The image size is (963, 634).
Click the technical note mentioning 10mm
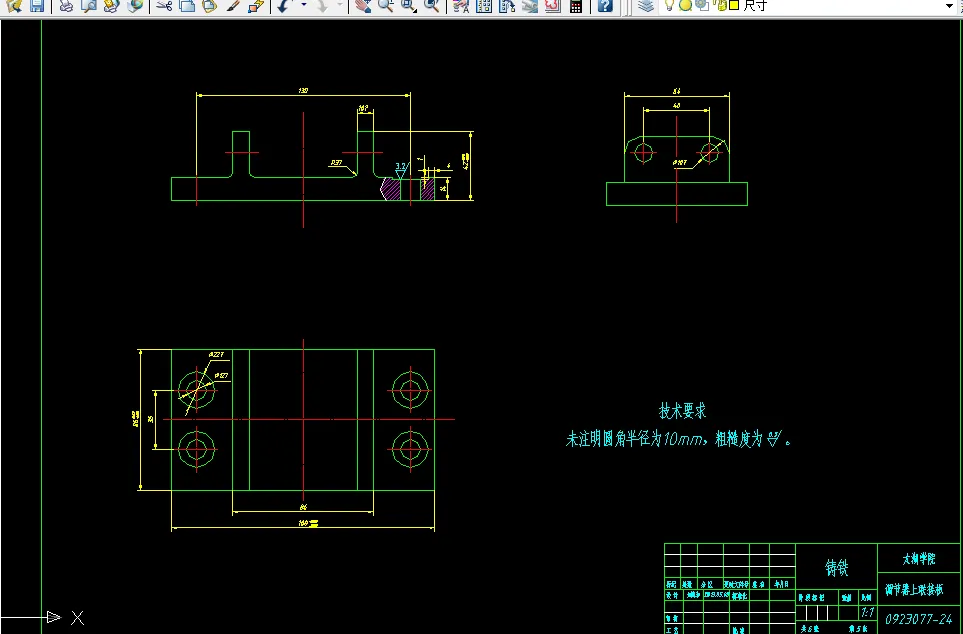point(678,439)
